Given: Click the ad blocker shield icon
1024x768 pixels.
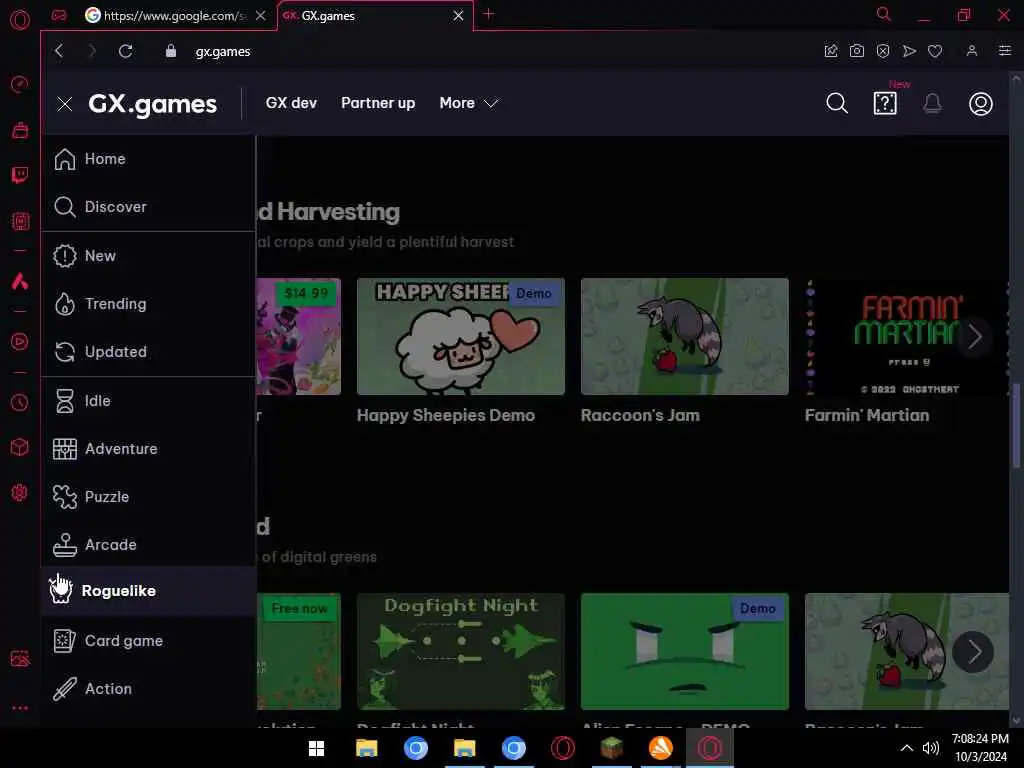Looking at the screenshot, I should (882, 51).
